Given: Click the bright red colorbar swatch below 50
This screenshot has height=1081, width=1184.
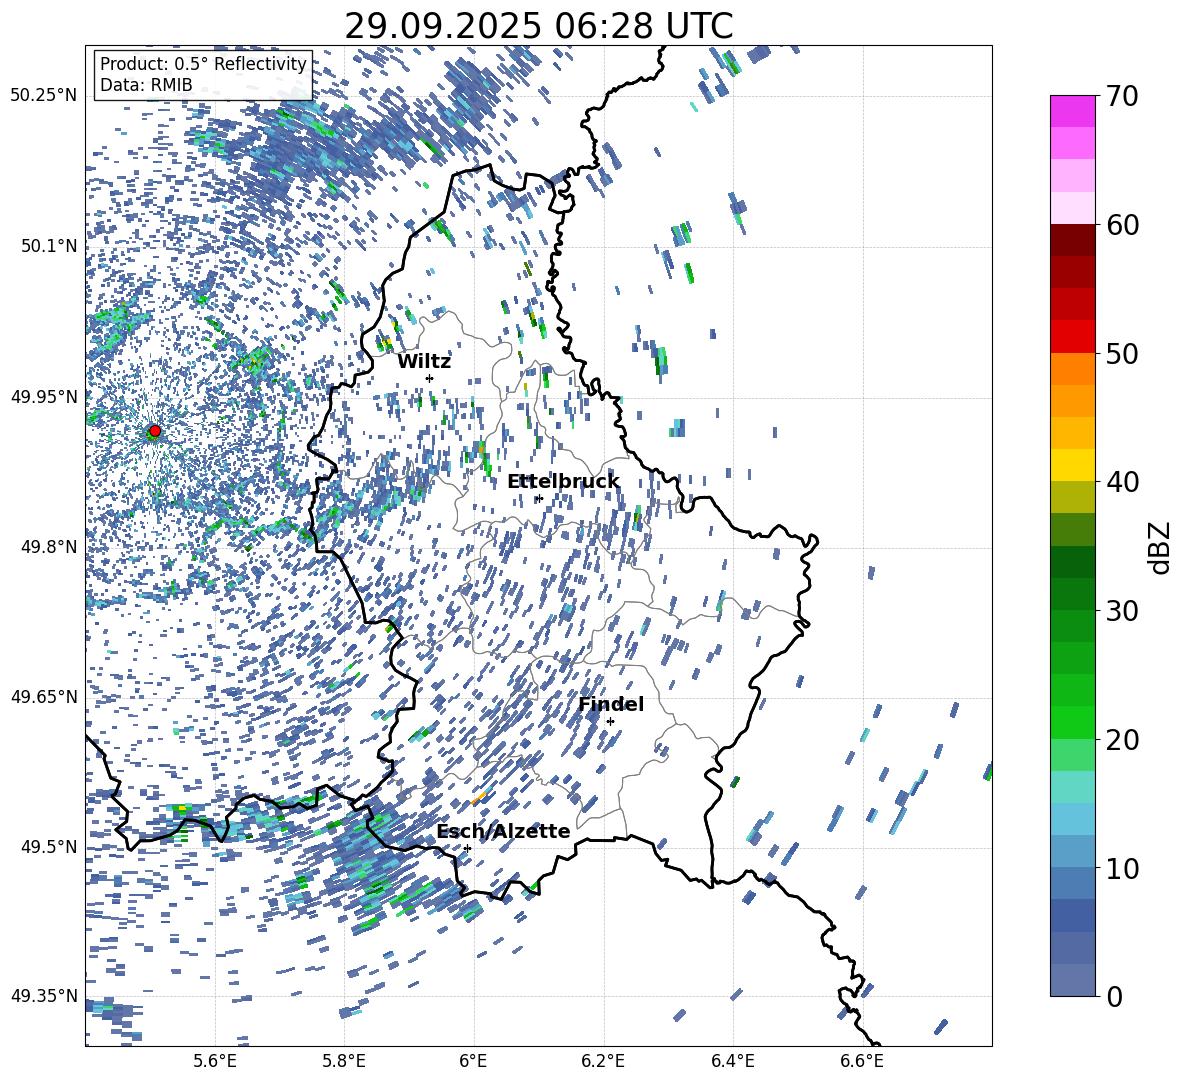Looking at the screenshot, I should (1072, 337).
